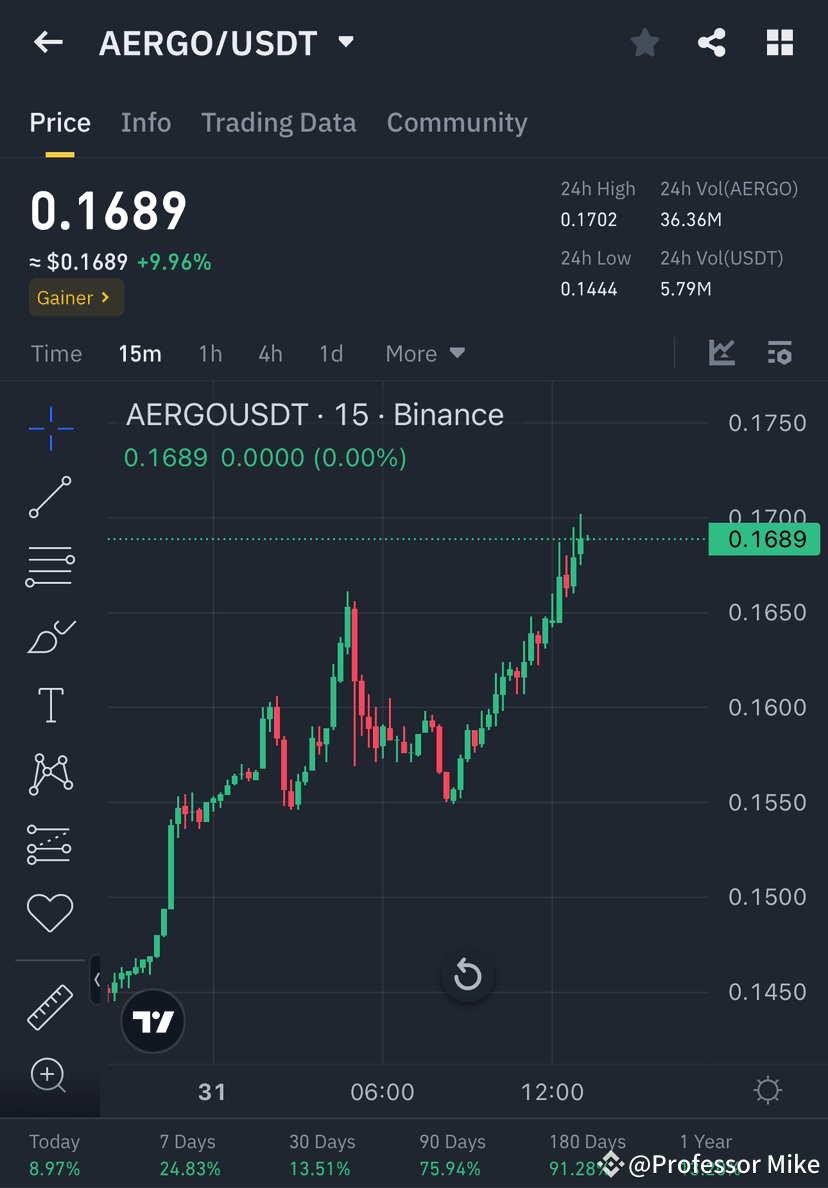Open the More timeframes dropdown
Image resolution: width=828 pixels, height=1188 pixels.
424,353
